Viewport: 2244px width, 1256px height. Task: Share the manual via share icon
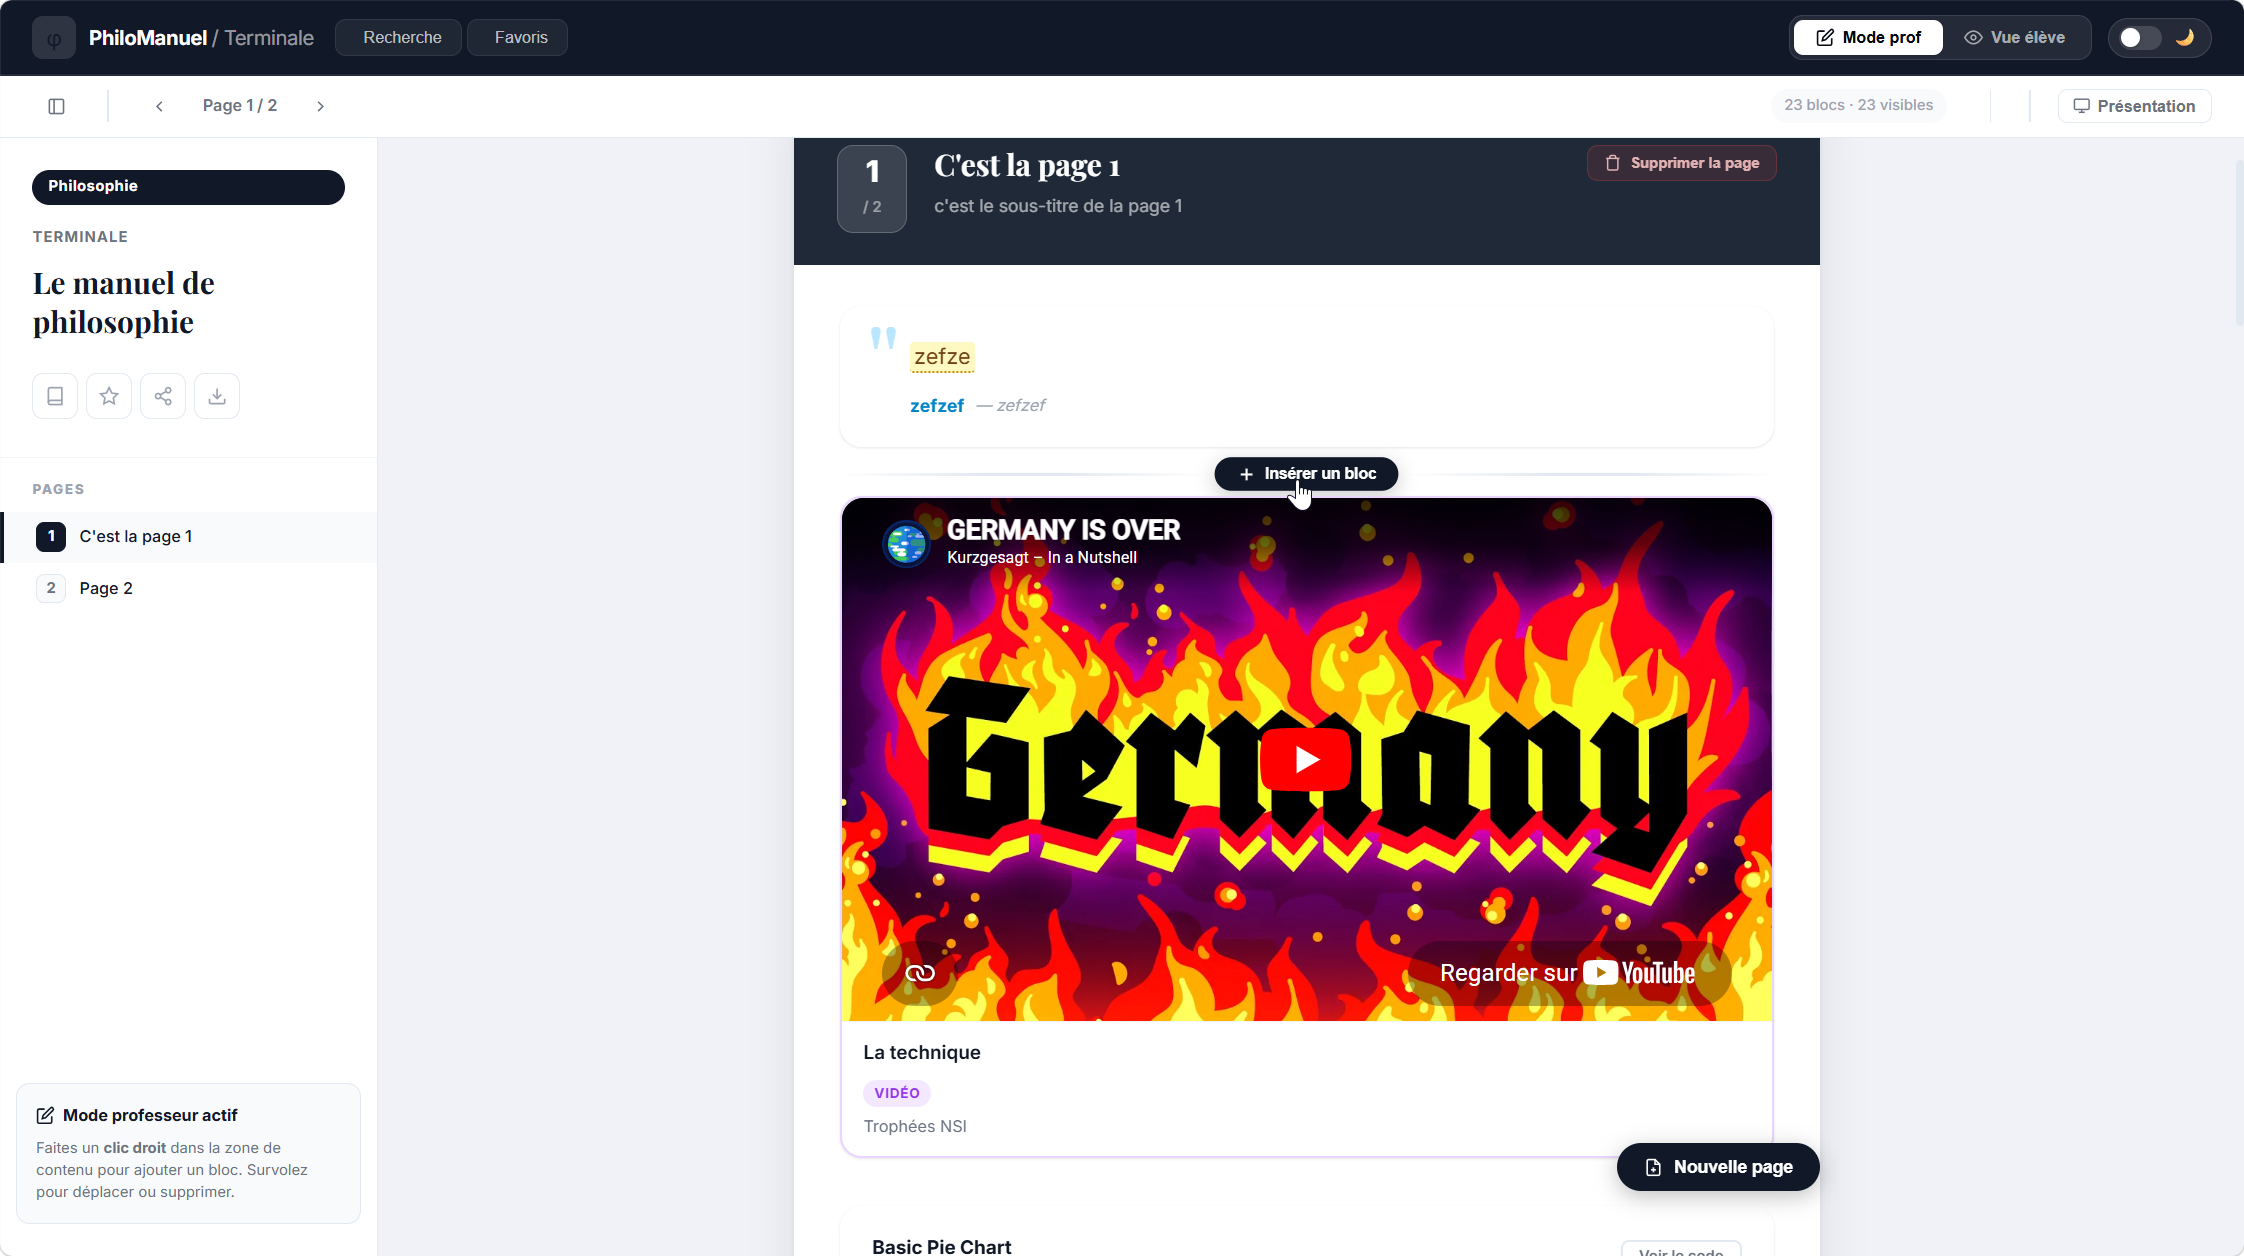(x=163, y=396)
